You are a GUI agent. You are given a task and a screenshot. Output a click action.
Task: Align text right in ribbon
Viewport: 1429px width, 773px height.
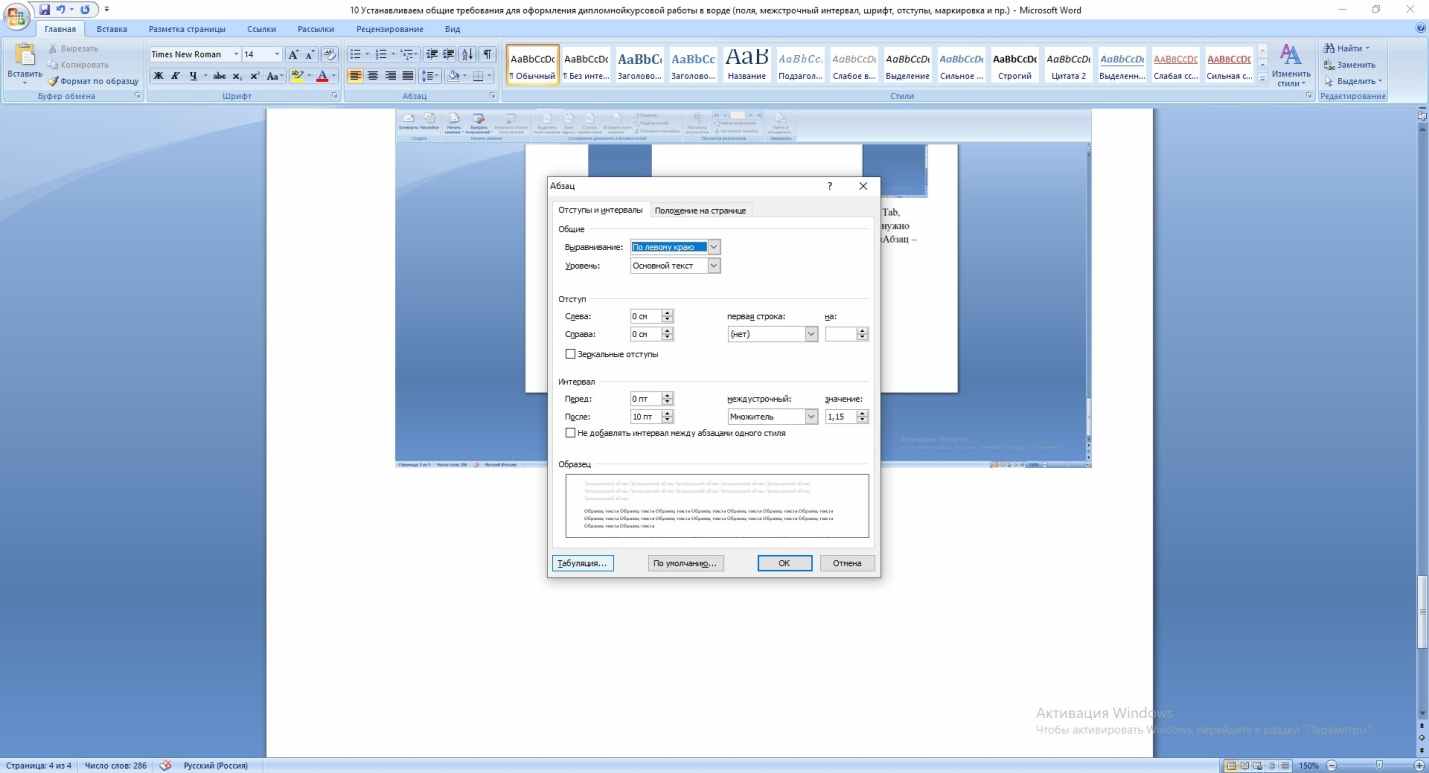(x=390, y=76)
